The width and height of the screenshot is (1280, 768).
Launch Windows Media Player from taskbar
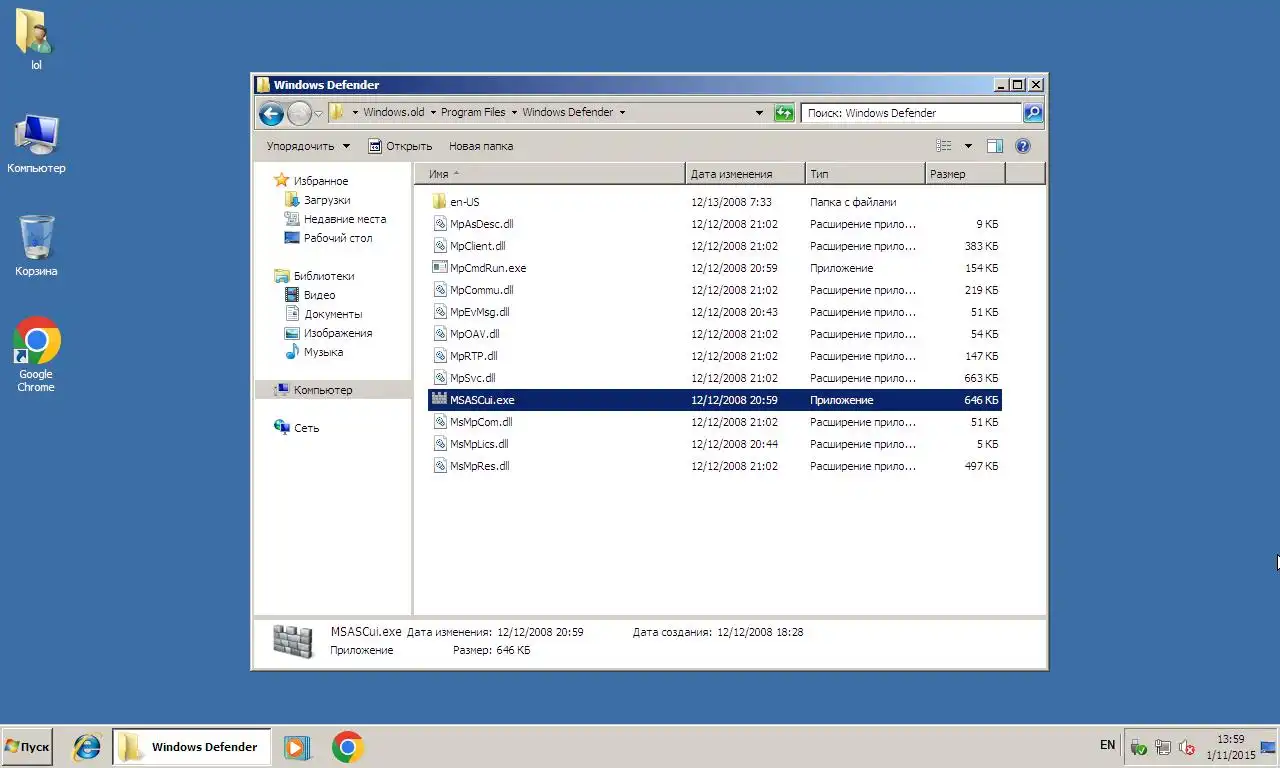(297, 747)
